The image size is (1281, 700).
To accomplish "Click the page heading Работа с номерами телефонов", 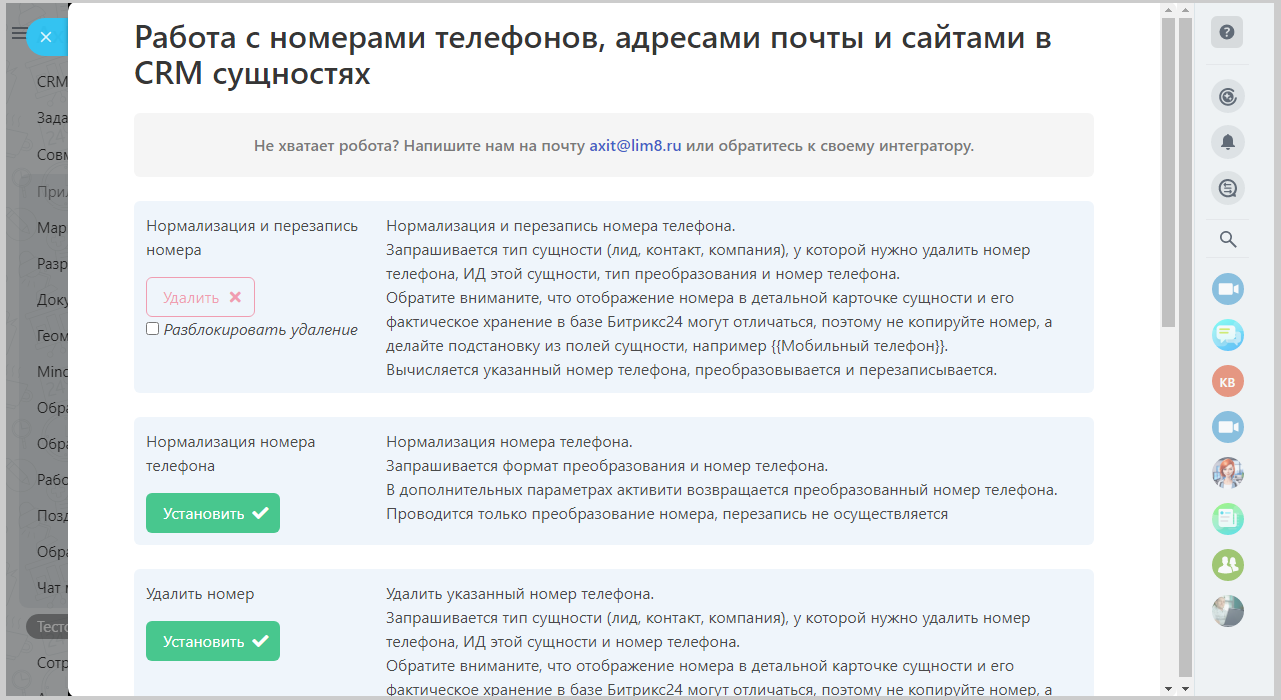I will 593,55.
